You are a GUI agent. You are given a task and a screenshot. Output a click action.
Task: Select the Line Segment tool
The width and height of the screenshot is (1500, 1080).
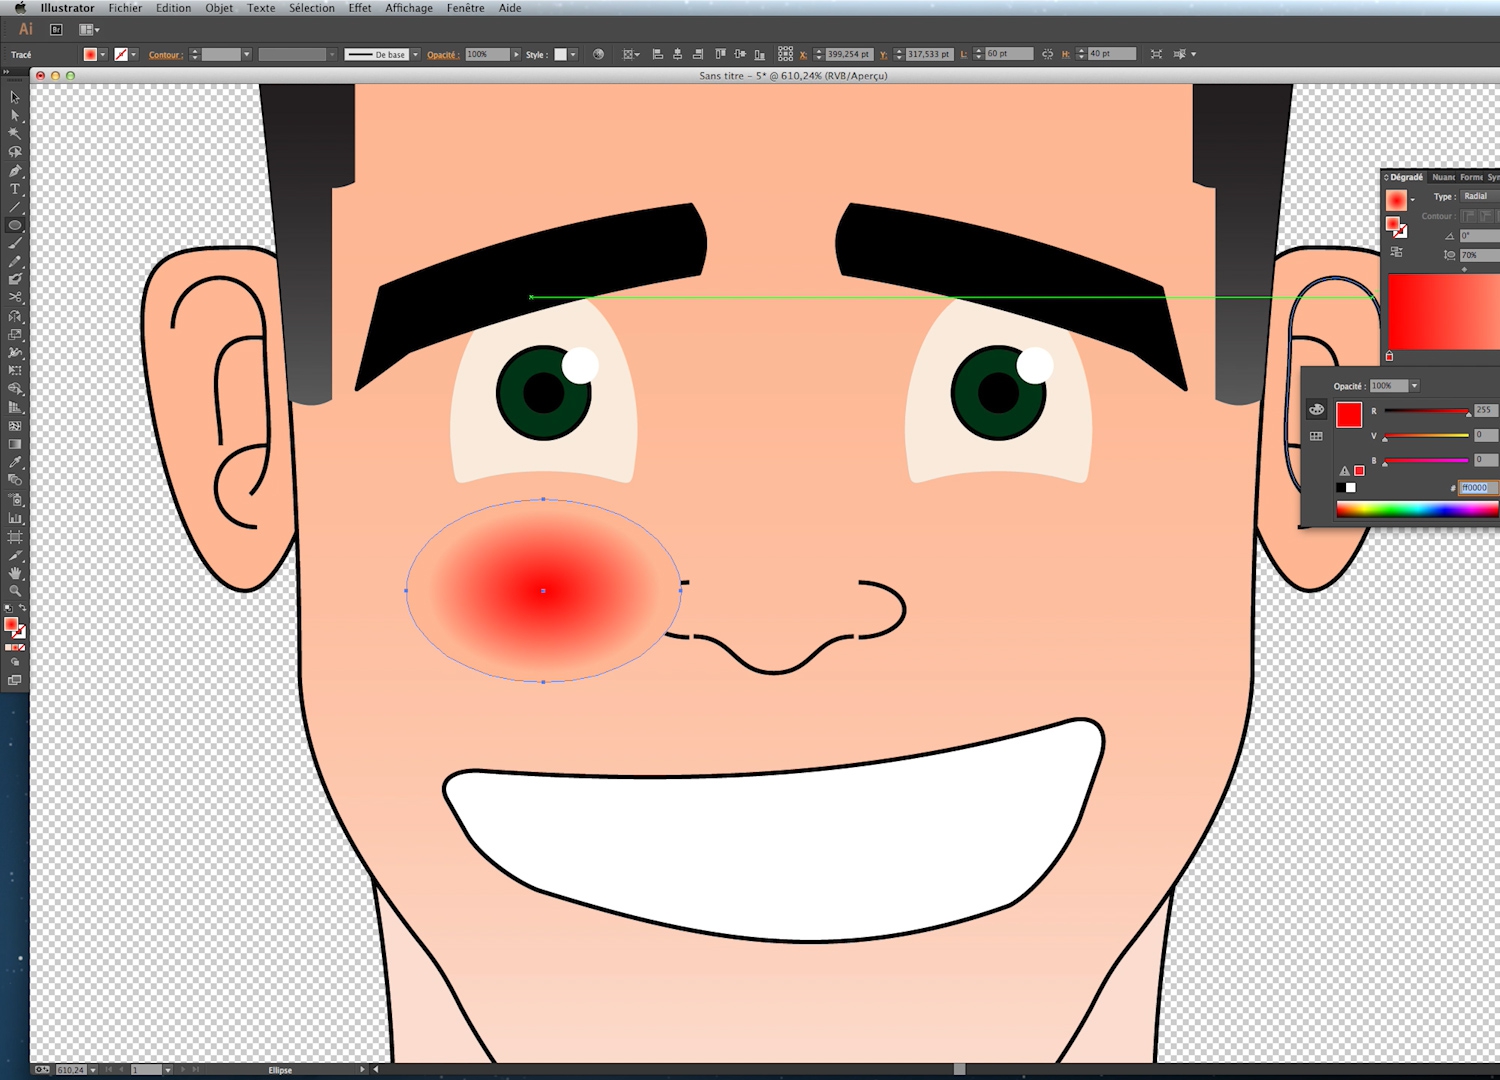(x=15, y=206)
